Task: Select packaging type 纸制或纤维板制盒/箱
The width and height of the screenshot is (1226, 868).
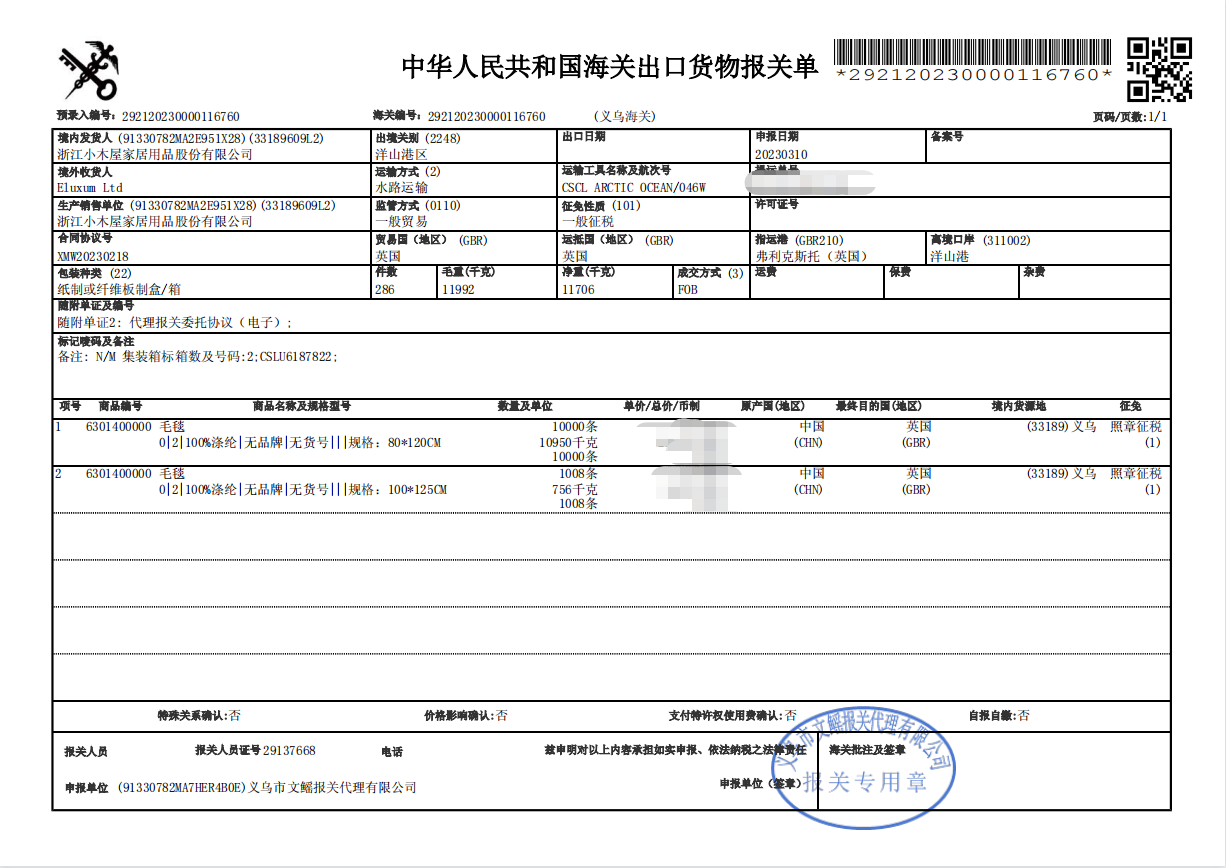Action: point(119,289)
